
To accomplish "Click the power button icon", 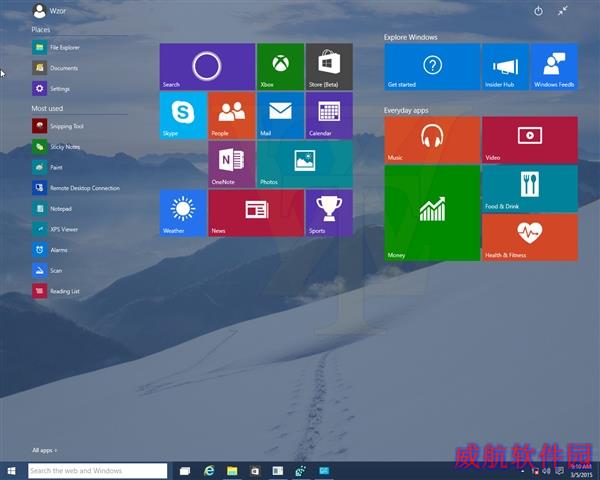I will pos(538,11).
